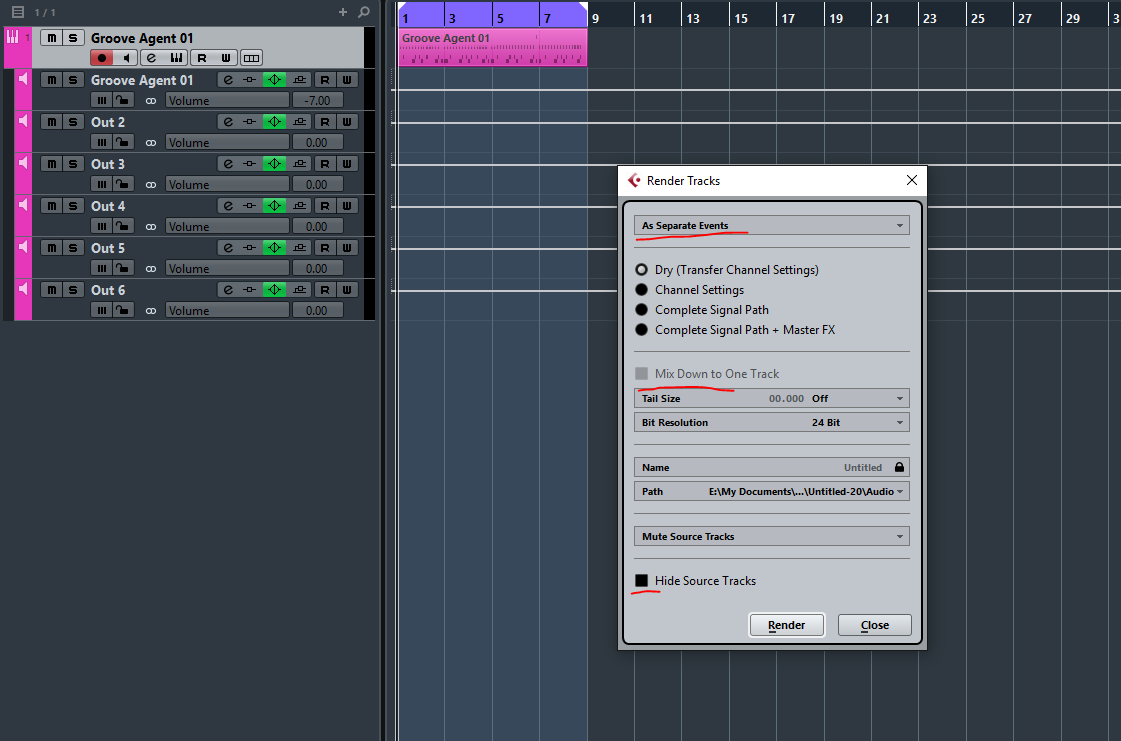This screenshot has height=741, width=1121.
Task: Open the Path dropdown in Render Tracks
Action: click(x=771, y=491)
